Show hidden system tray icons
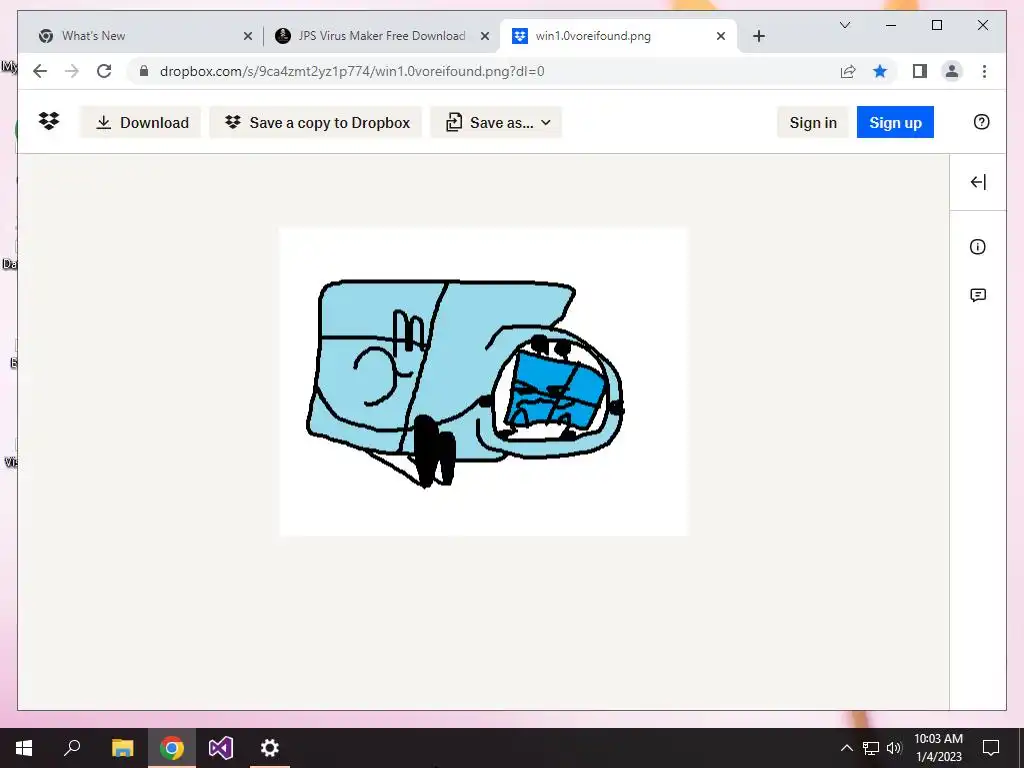The image size is (1024, 768). tap(846, 748)
